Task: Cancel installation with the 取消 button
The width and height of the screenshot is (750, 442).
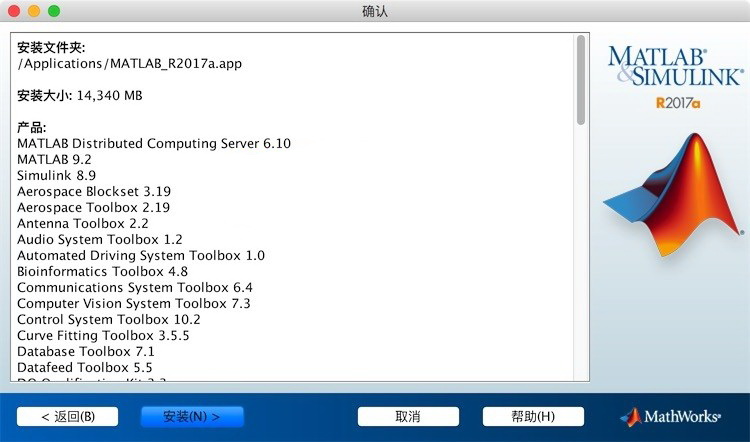Action: (x=408, y=416)
